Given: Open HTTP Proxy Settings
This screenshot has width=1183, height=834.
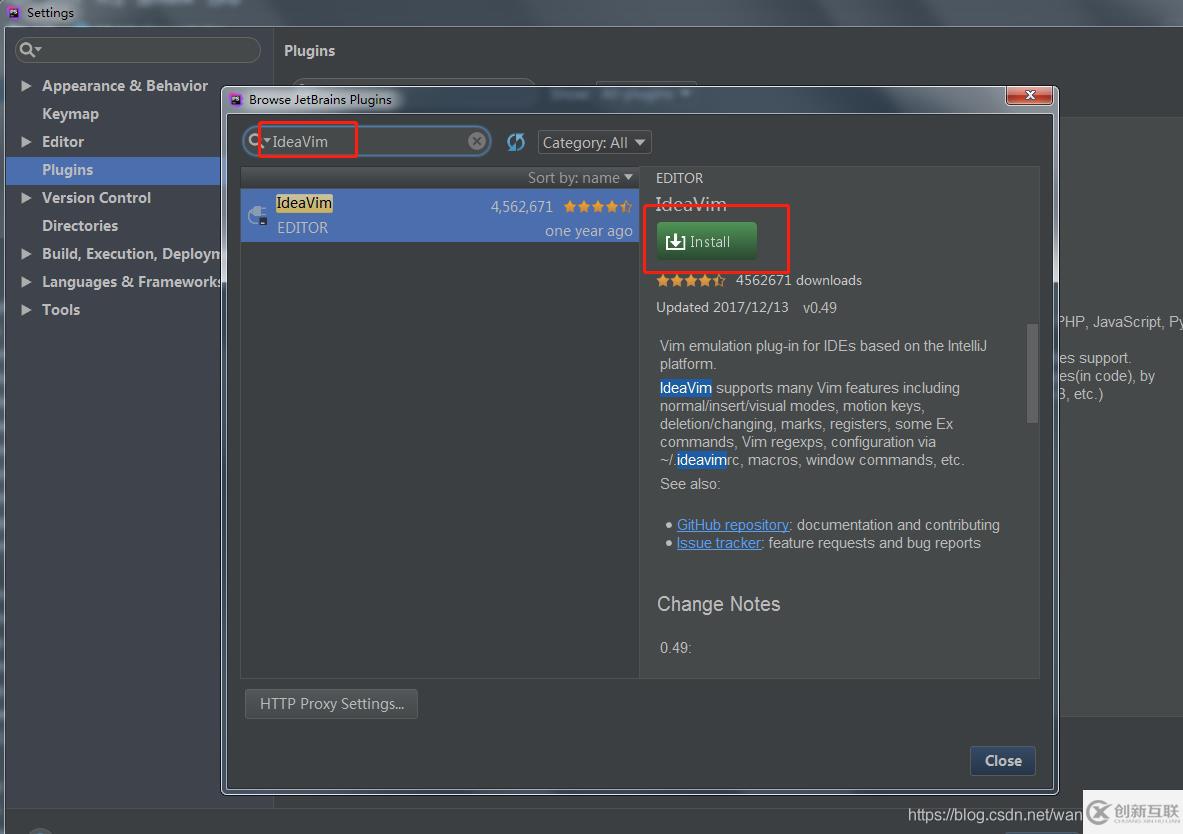Looking at the screenshot, I should [331, 703].
